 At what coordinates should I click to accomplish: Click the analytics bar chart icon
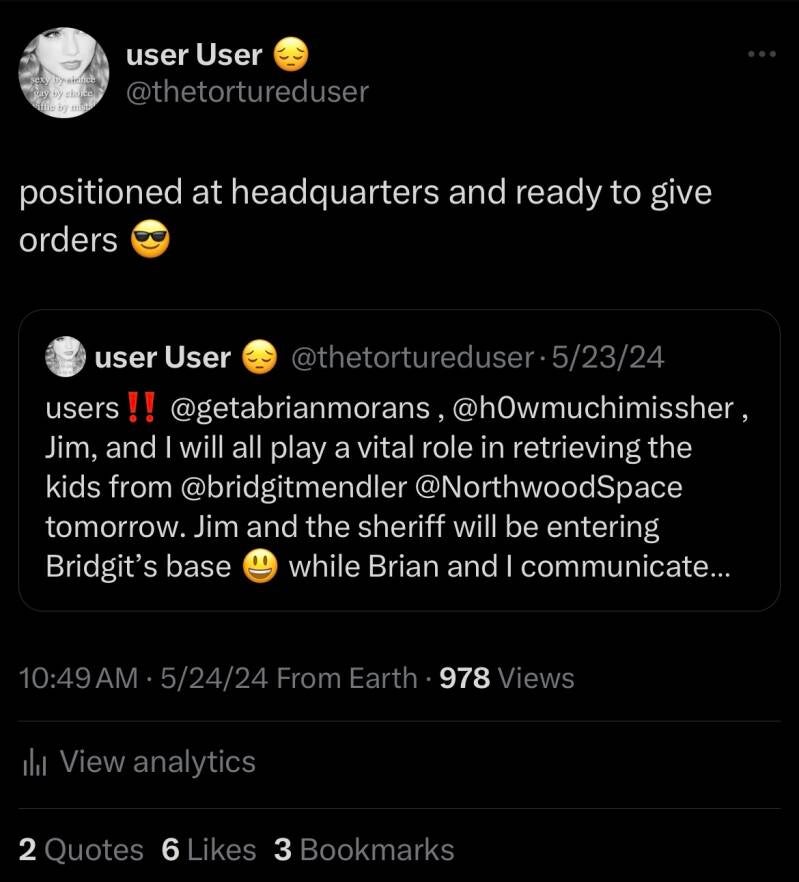point(35,763)
